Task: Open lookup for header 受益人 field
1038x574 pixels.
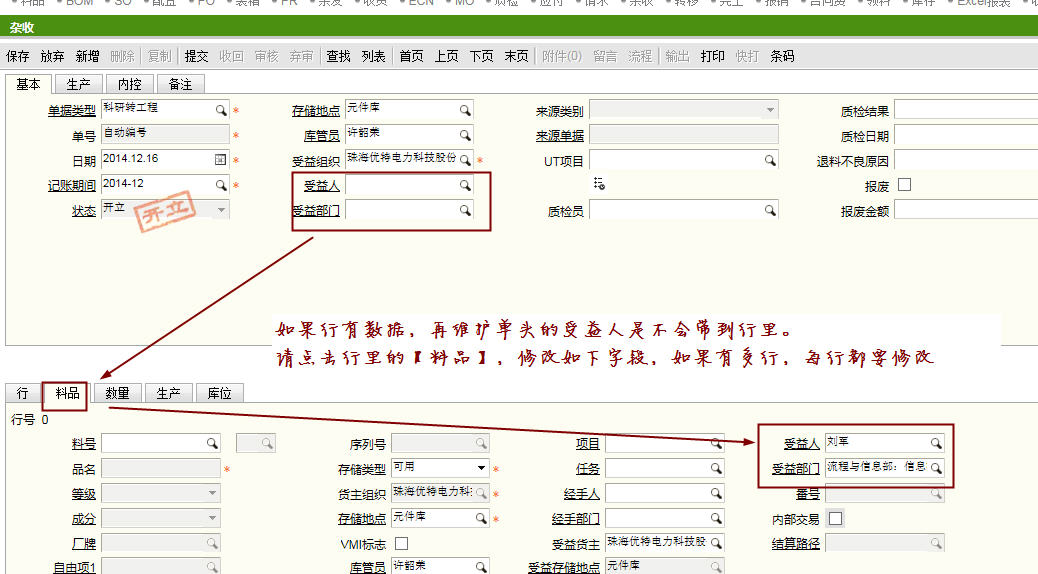Action: coord(465,185)
